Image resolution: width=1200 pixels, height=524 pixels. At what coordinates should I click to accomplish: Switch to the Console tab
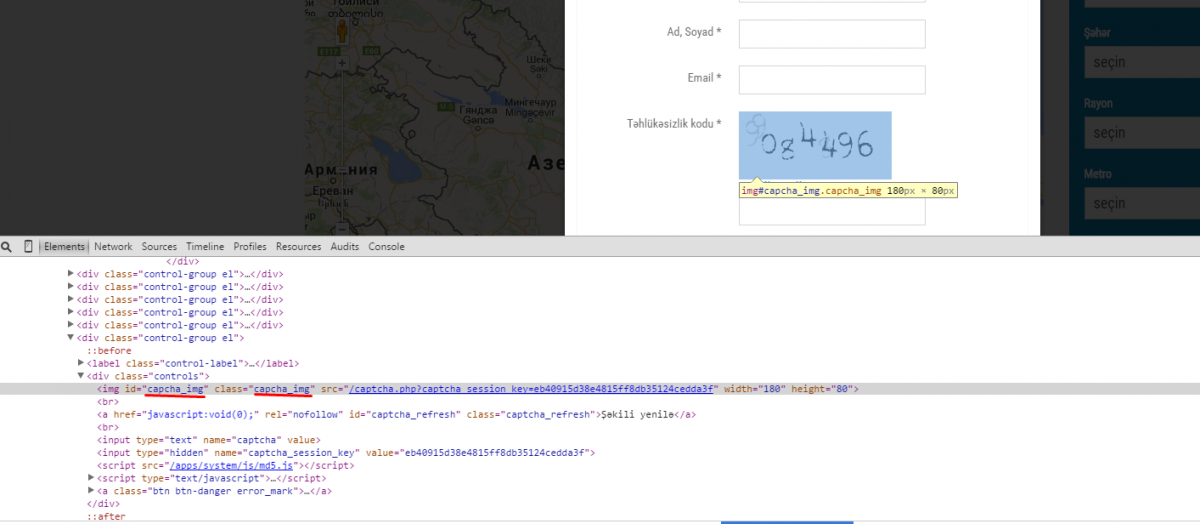point(386,247)
